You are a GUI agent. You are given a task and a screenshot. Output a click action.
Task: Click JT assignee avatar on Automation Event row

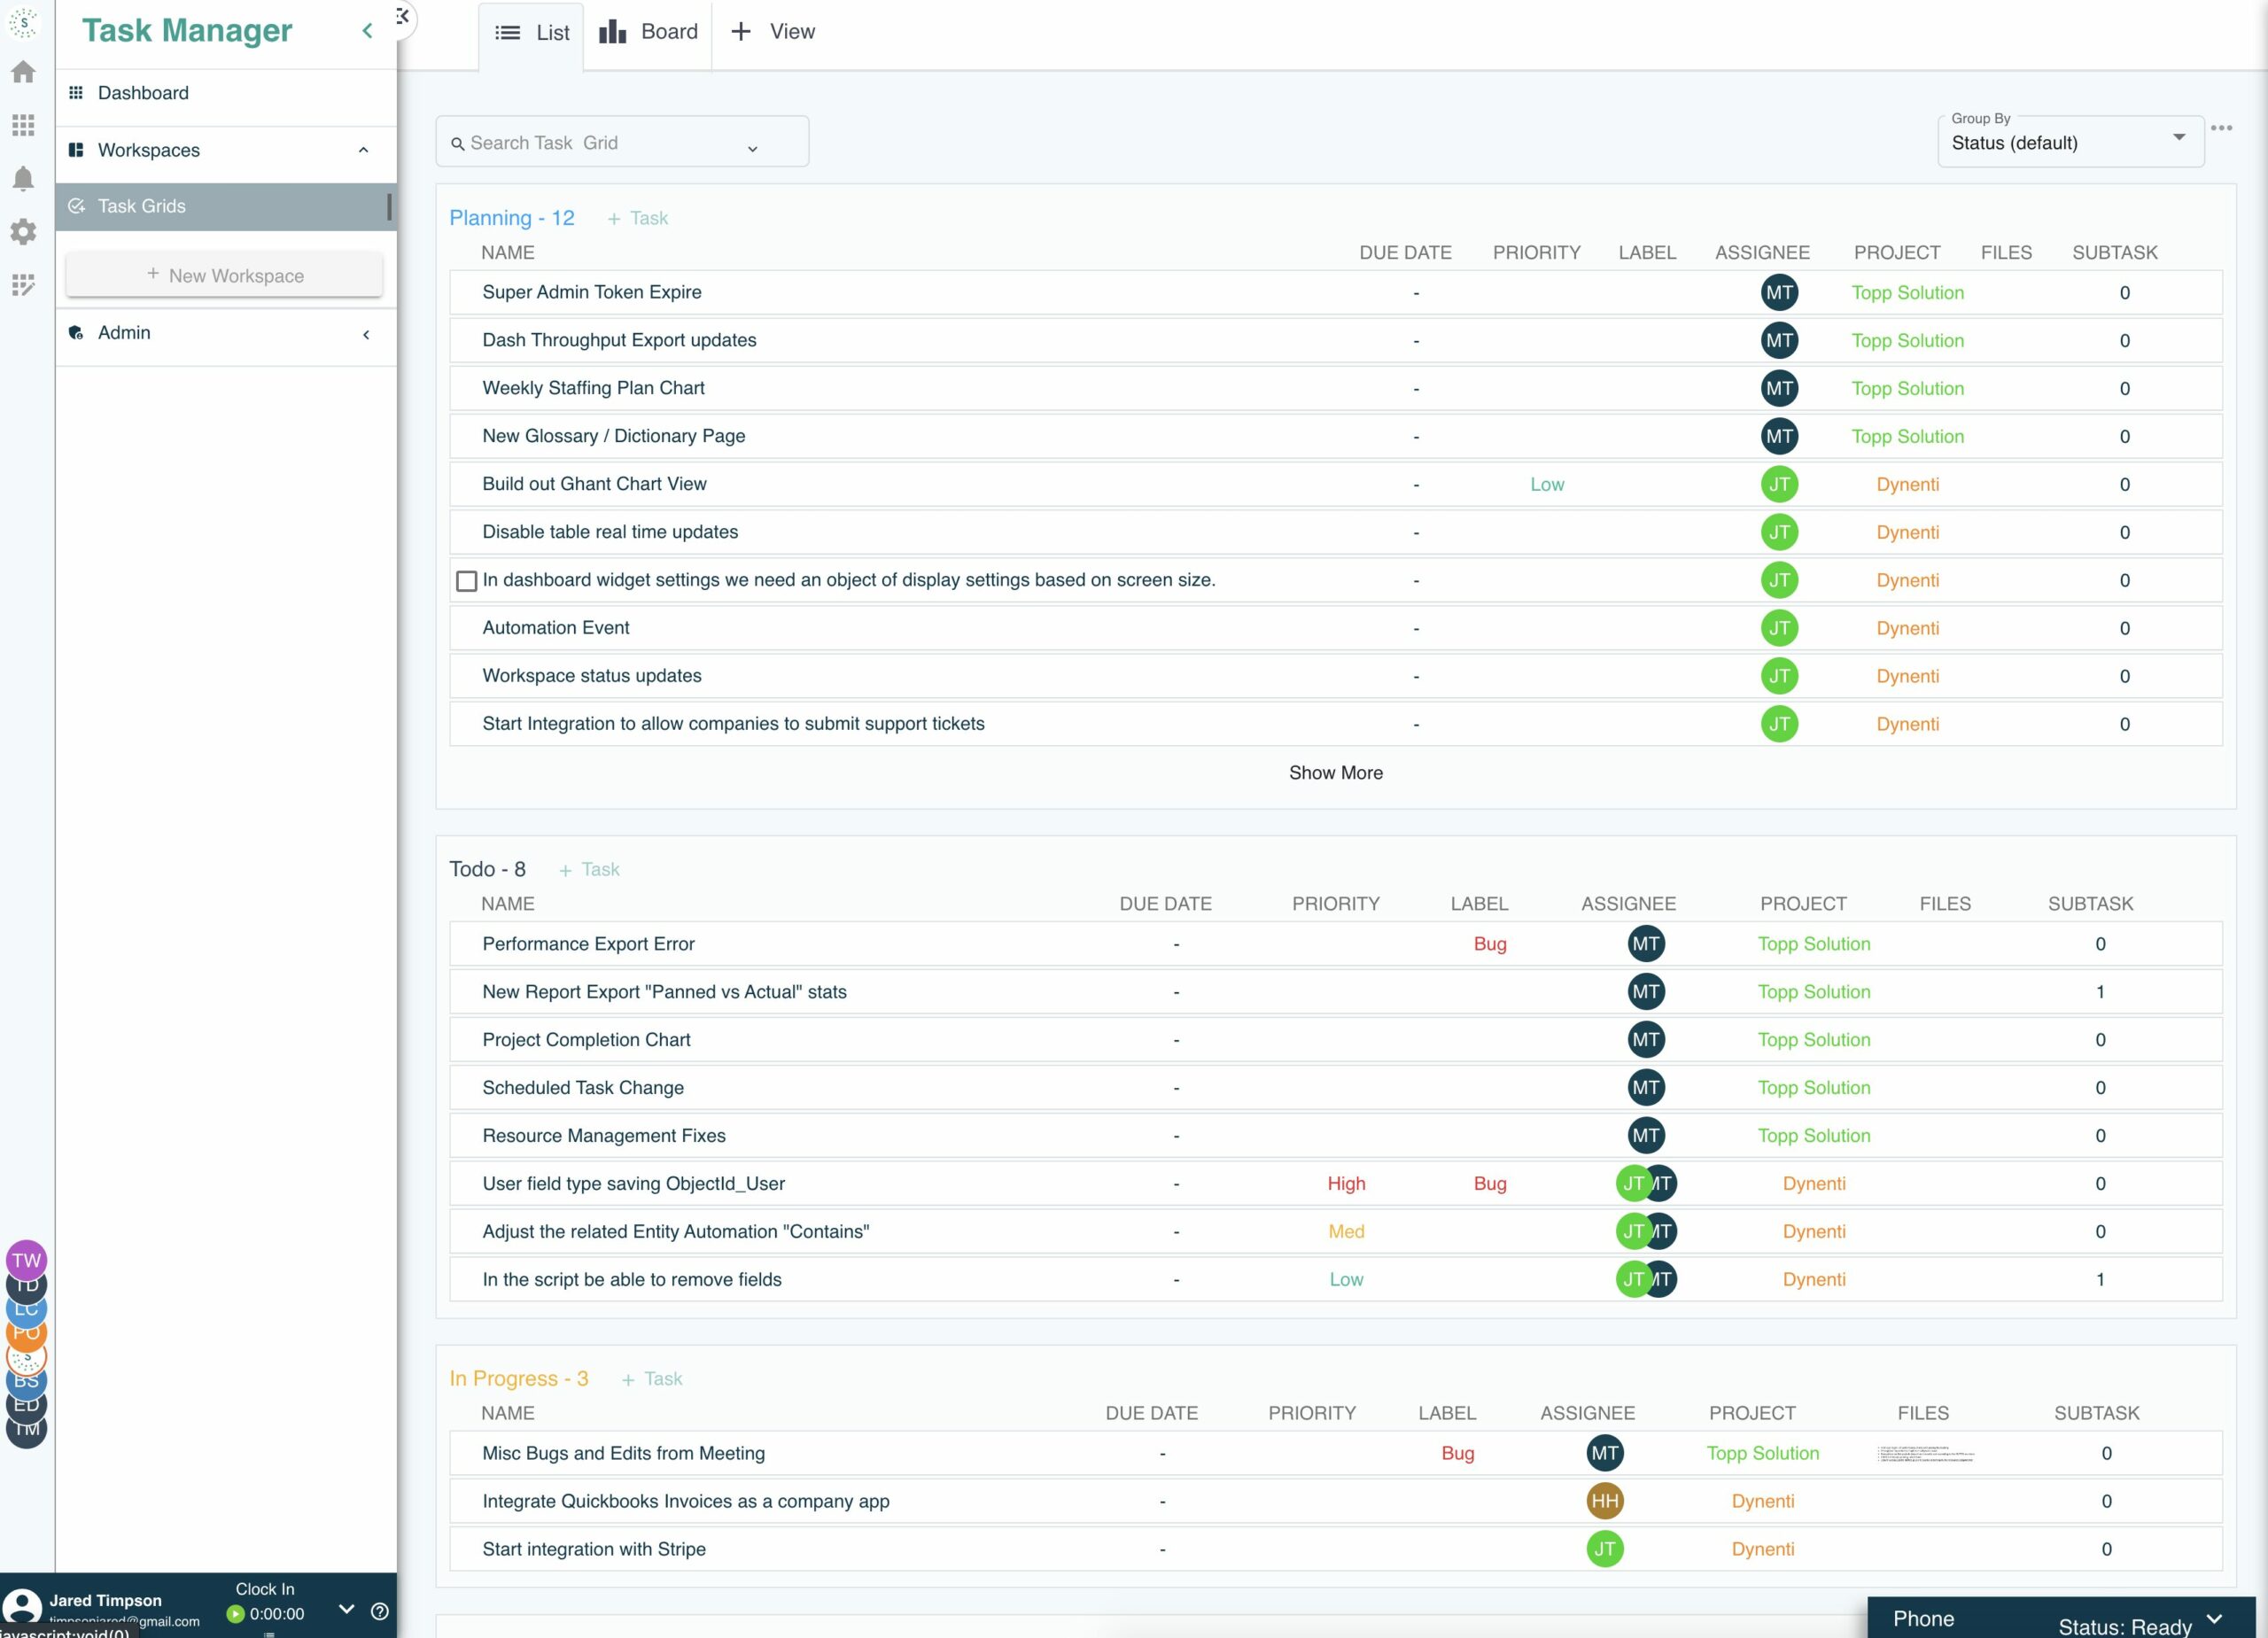1779,628
